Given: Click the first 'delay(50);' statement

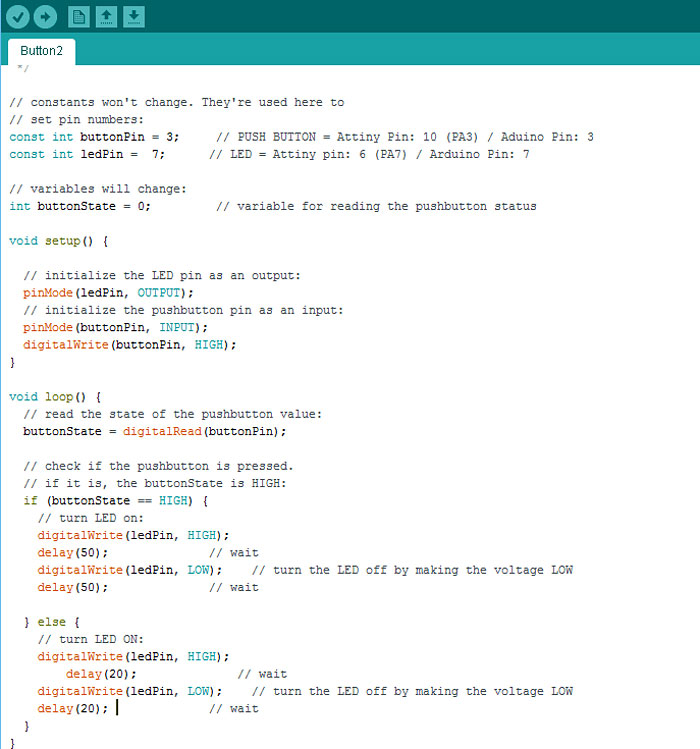Looking at the screenshot, I should pos(73,553).
